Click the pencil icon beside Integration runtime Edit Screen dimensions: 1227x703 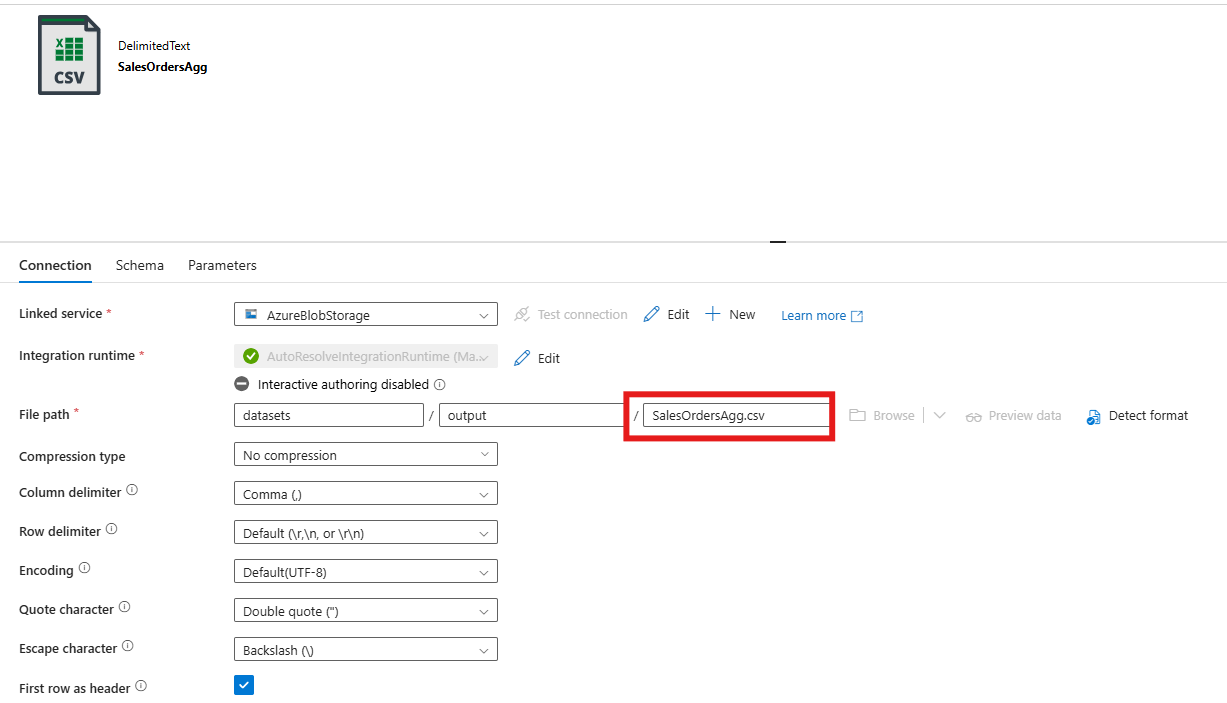(x=522, y=358)
